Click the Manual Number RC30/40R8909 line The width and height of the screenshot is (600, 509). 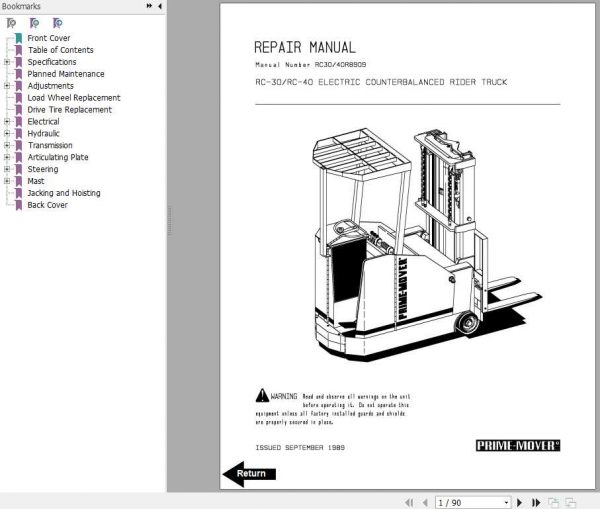pos(311,65)
